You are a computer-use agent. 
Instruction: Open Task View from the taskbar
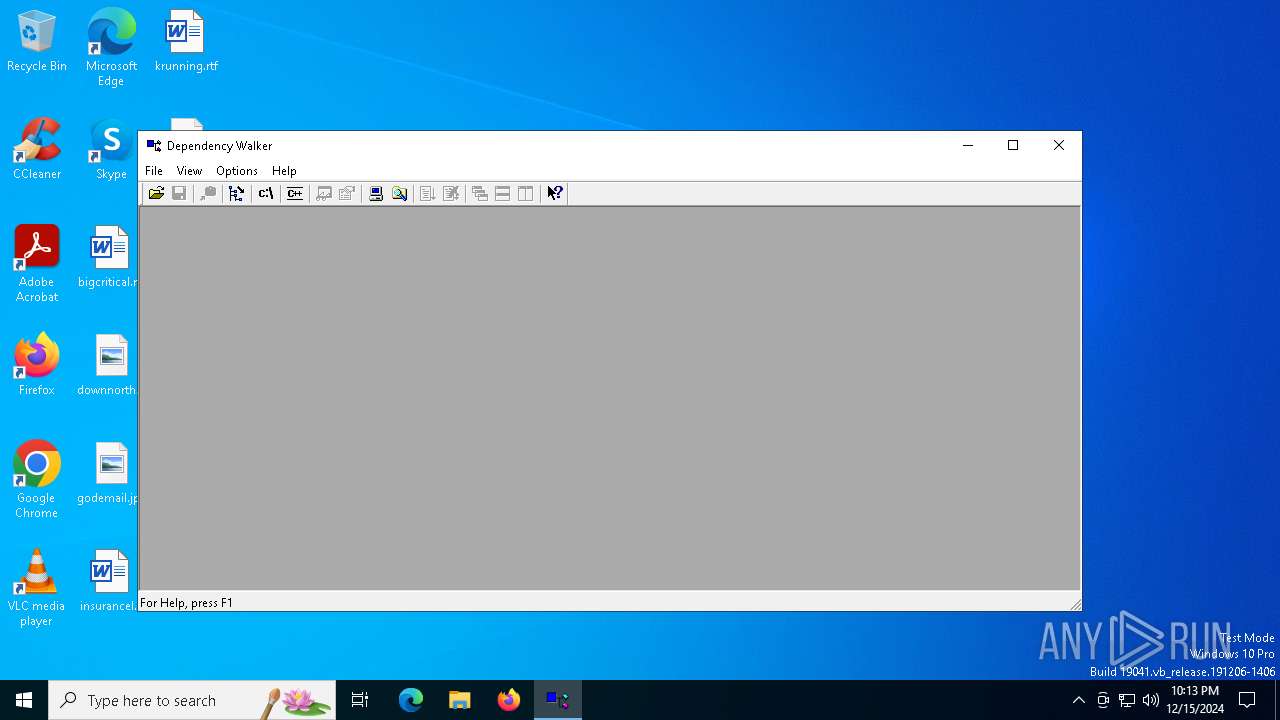[x=360, y=700]
